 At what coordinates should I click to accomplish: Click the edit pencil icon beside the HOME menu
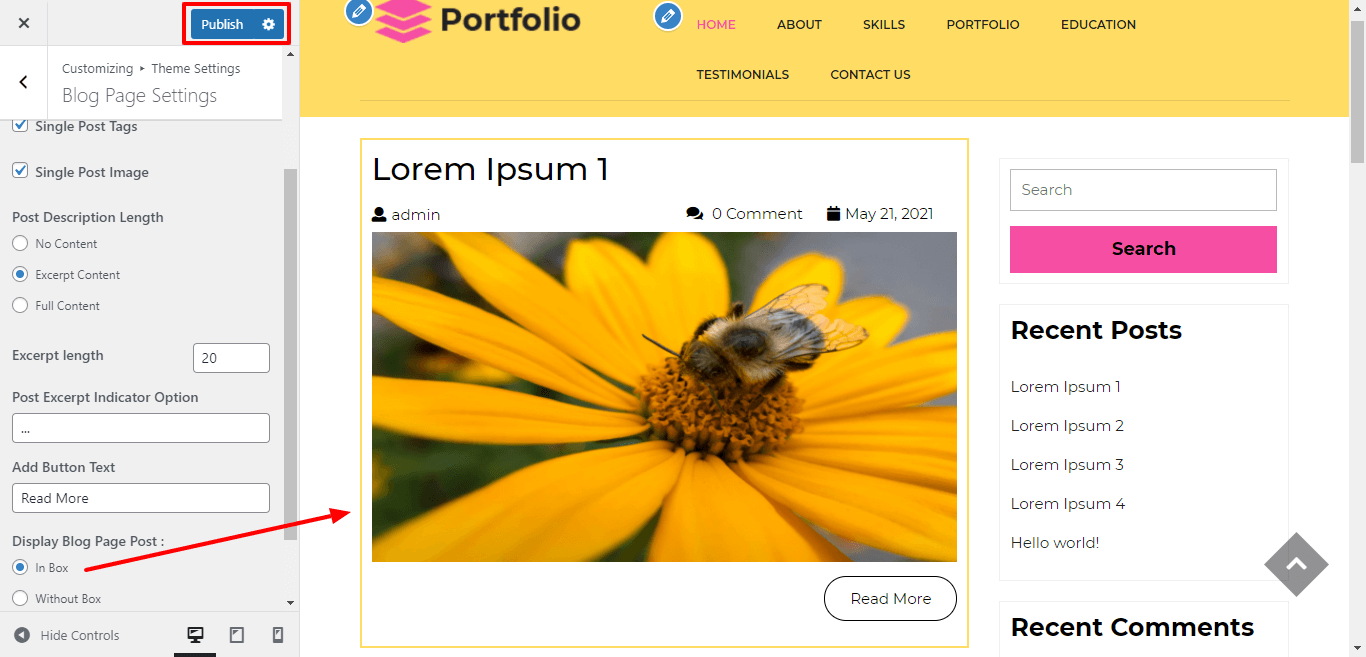(x=668, y=16)
